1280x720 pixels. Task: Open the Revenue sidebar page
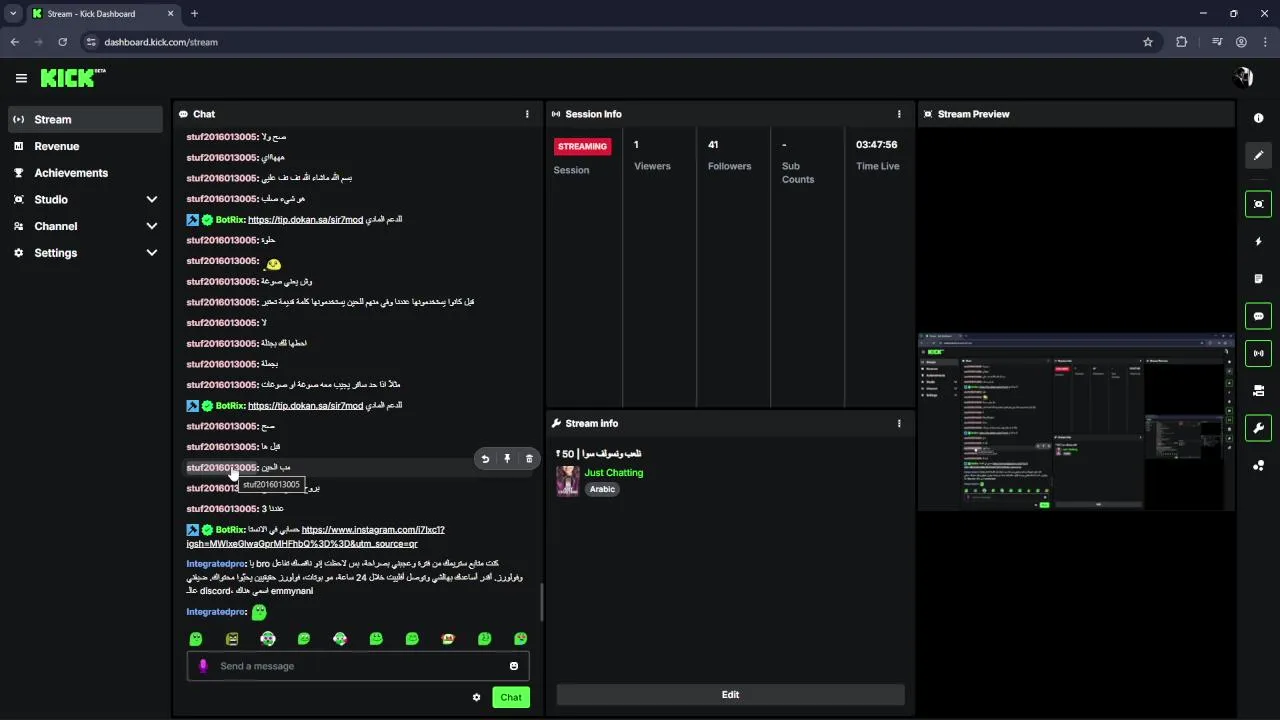coord(85,146)
